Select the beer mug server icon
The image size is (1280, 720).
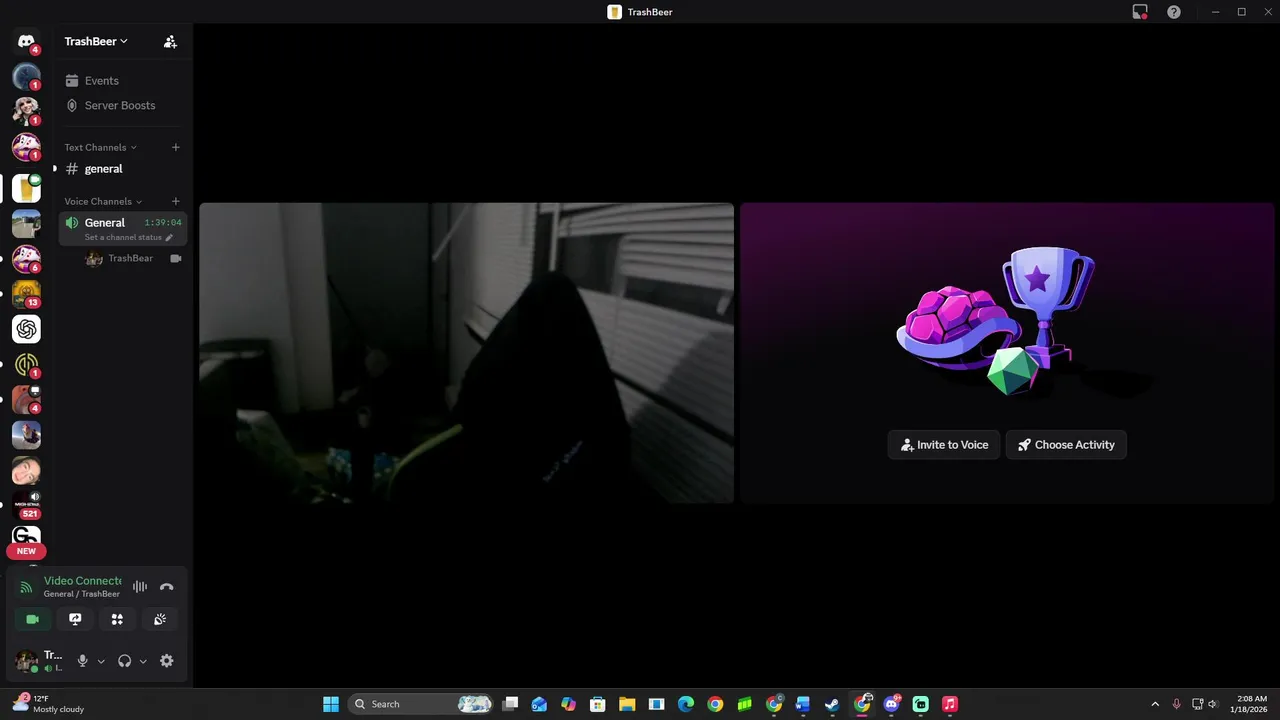26,188
